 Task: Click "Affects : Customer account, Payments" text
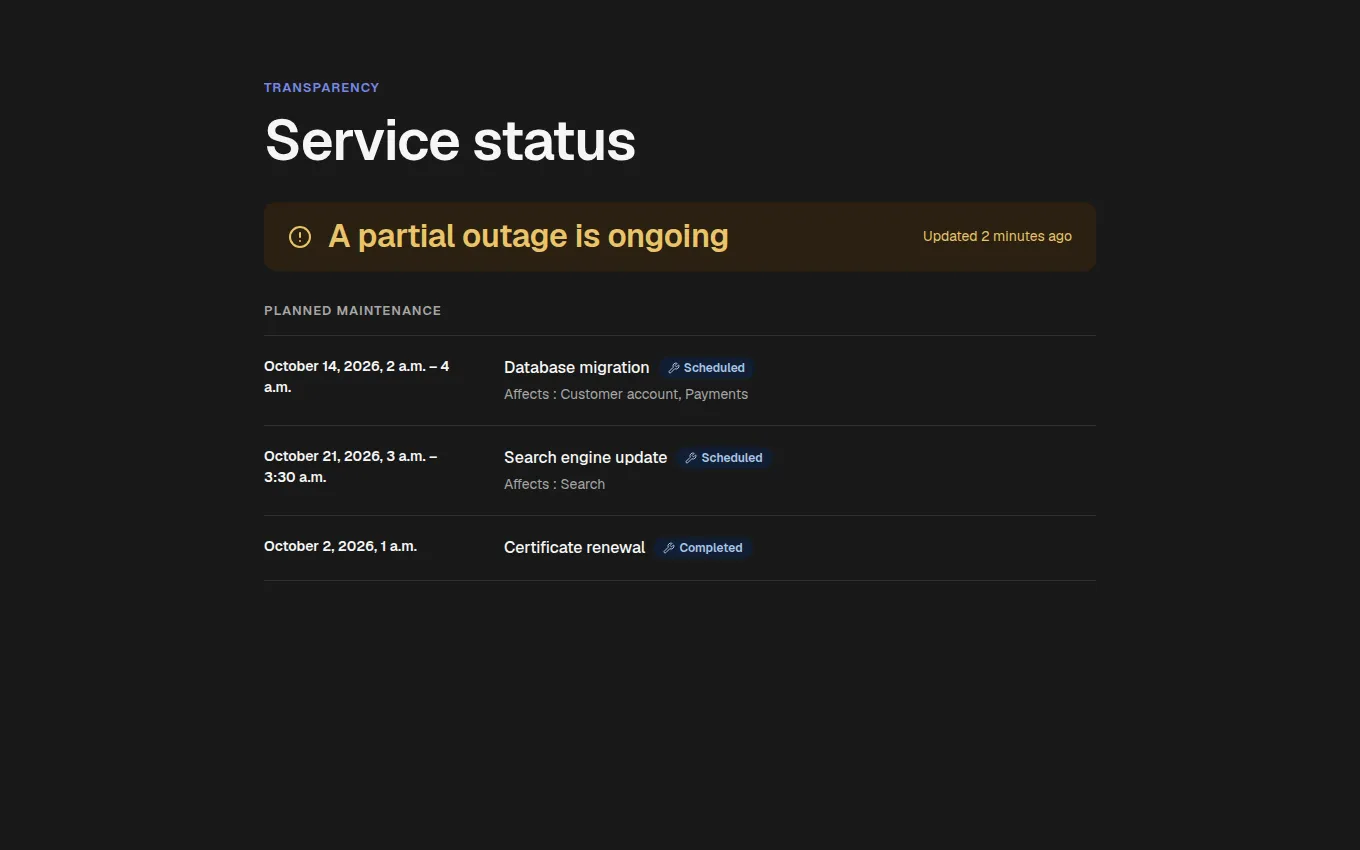tap(626, 394)
